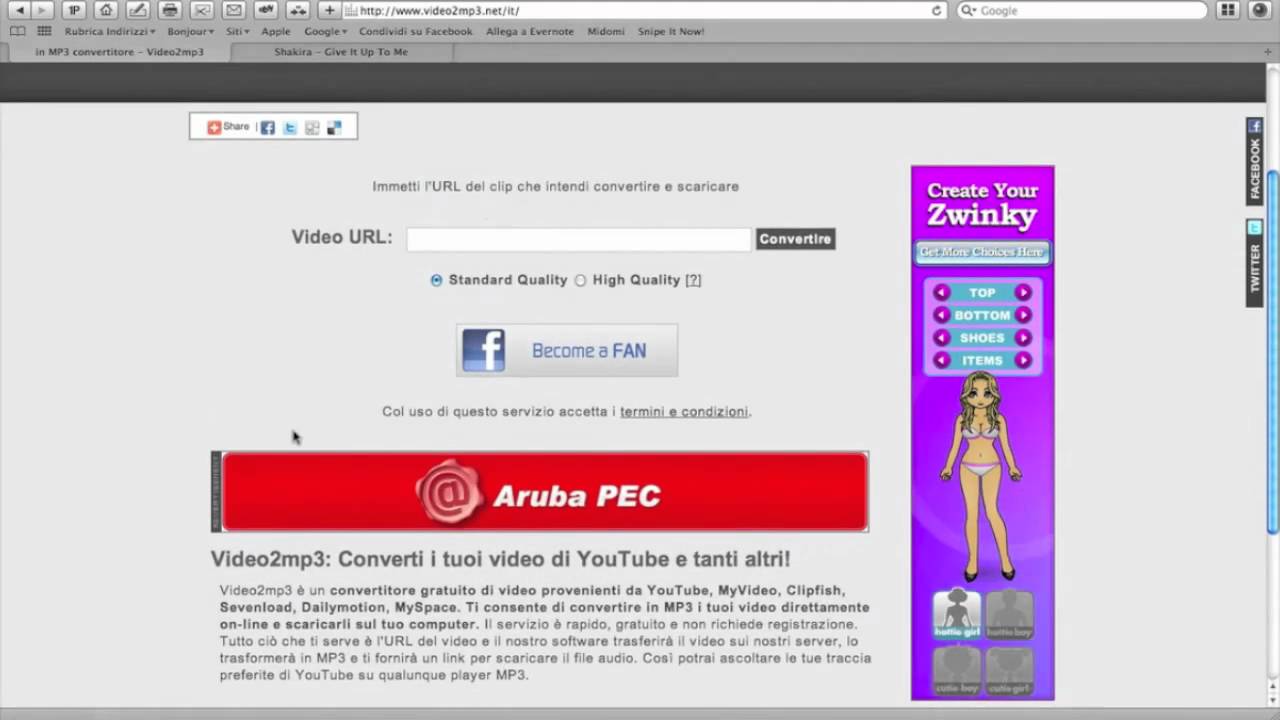Open termini e condizioni link
1280x720 pixels.
point(684,411)
